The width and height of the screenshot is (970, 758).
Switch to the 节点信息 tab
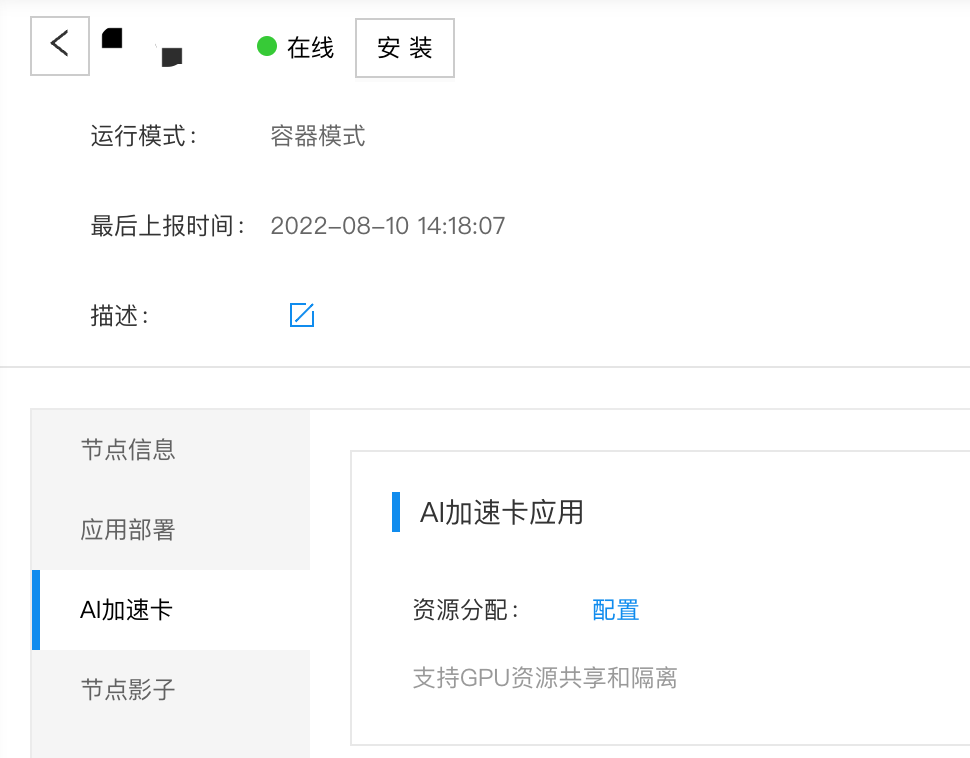(171, 449)
